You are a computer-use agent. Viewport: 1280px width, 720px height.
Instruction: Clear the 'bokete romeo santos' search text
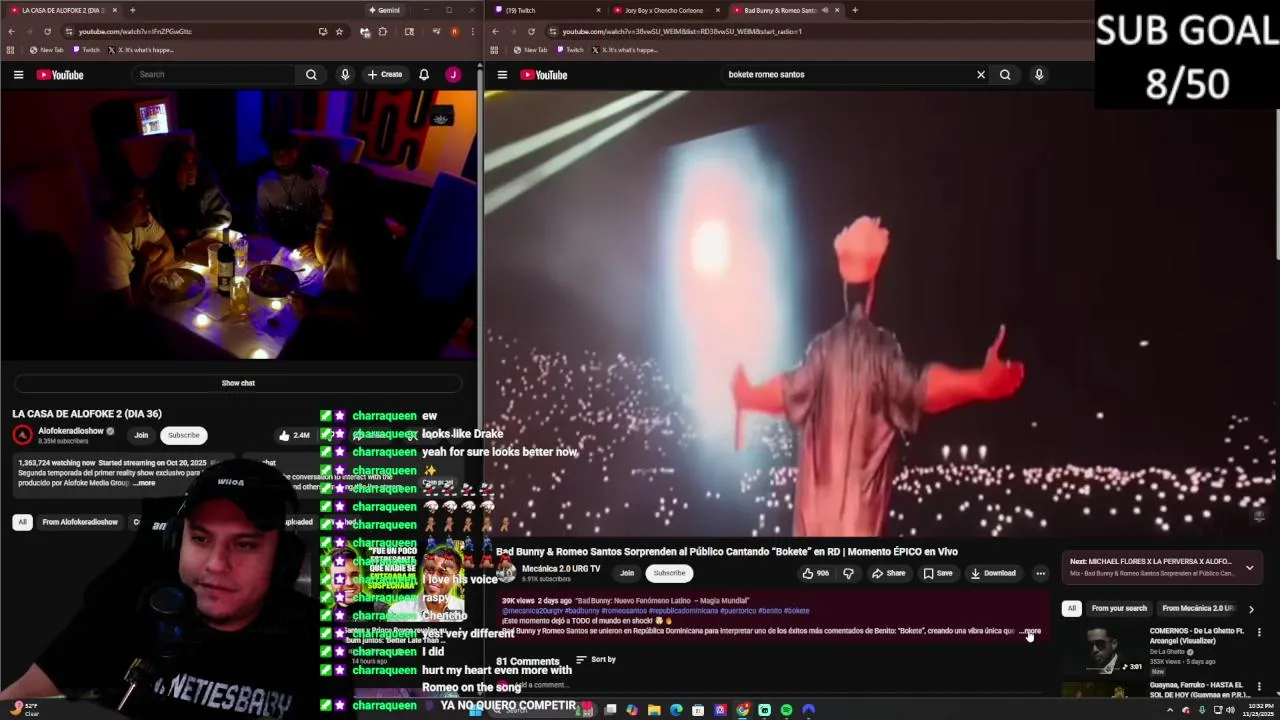point(981,75)
